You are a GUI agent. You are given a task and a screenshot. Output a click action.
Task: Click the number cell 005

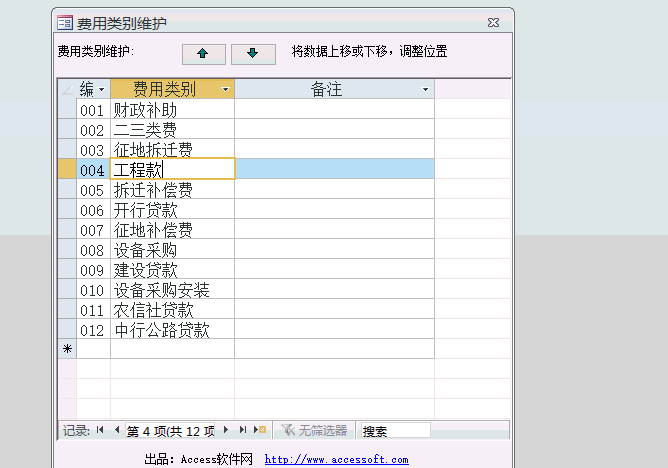[93, 189]
